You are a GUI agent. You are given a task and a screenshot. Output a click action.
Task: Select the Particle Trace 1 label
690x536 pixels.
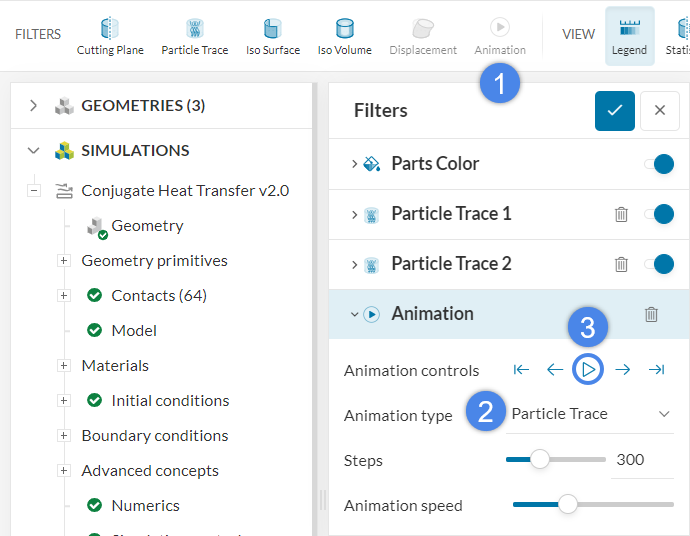(451, 214)
